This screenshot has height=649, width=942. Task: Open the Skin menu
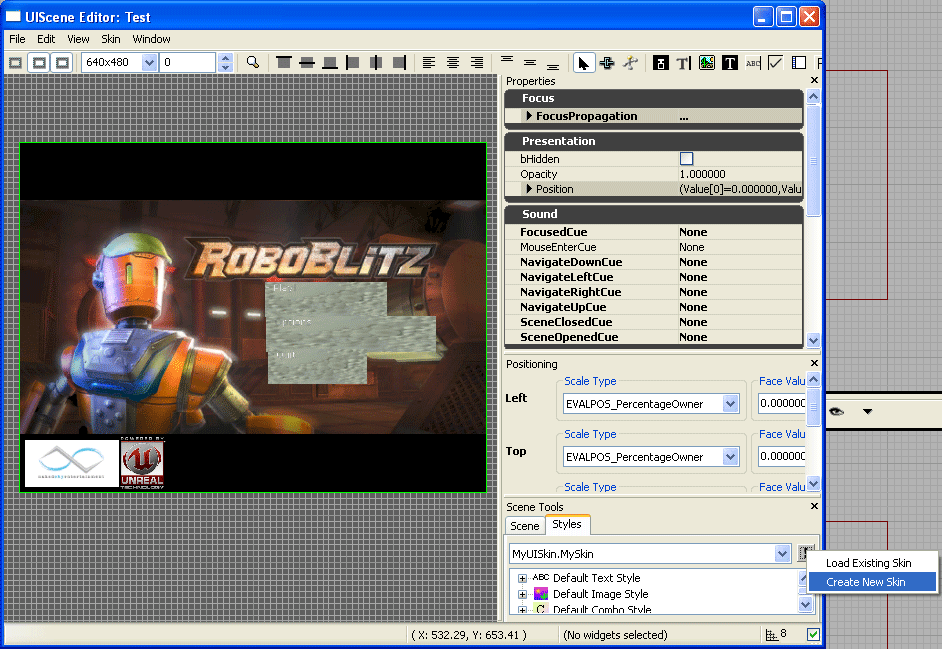coord(110,39)
